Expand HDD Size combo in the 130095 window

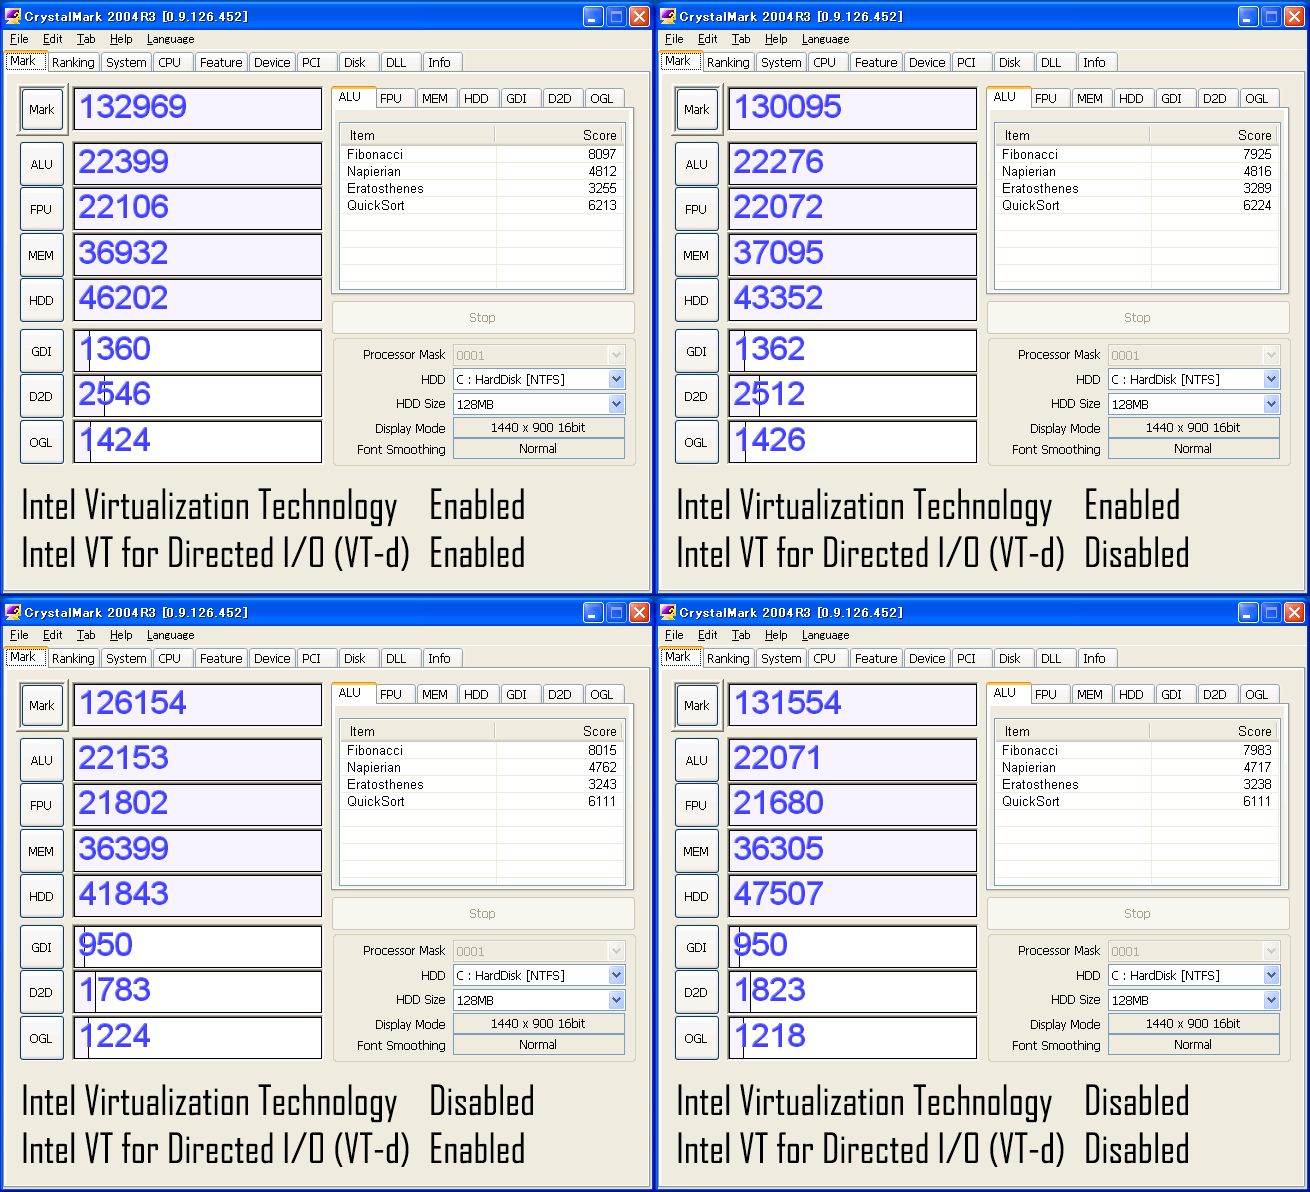(1271, 404)
